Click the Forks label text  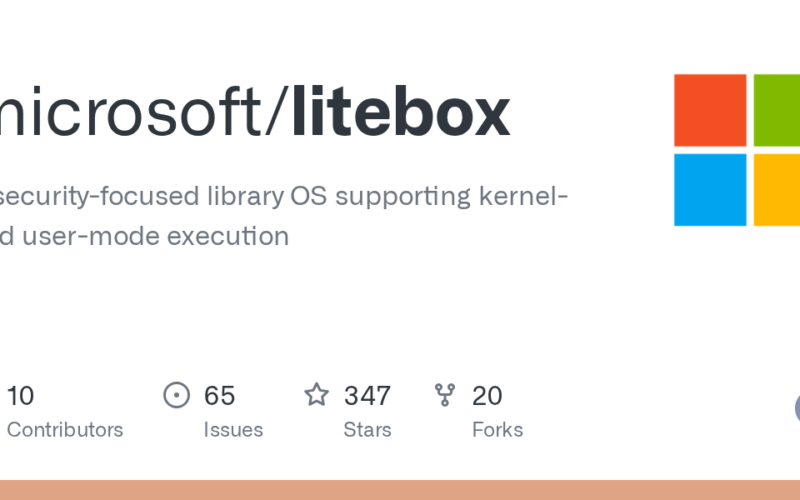(x=497, y=430)
